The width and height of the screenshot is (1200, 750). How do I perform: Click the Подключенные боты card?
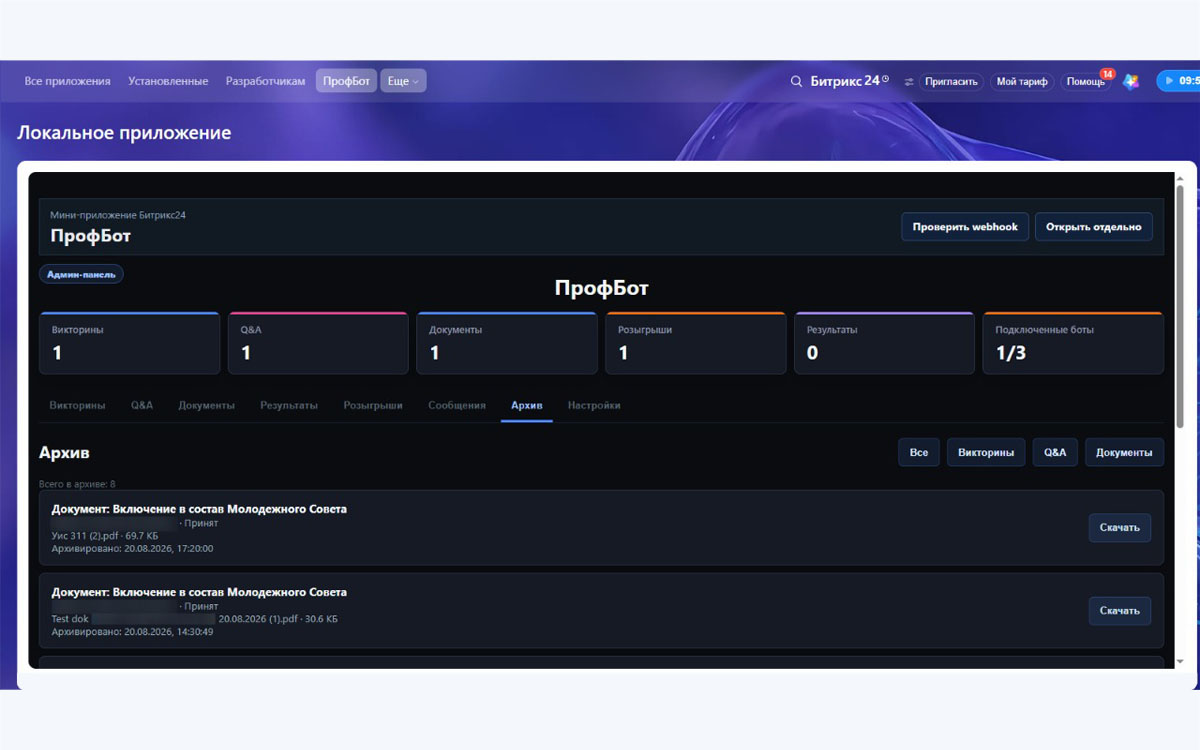[1073, 343]
